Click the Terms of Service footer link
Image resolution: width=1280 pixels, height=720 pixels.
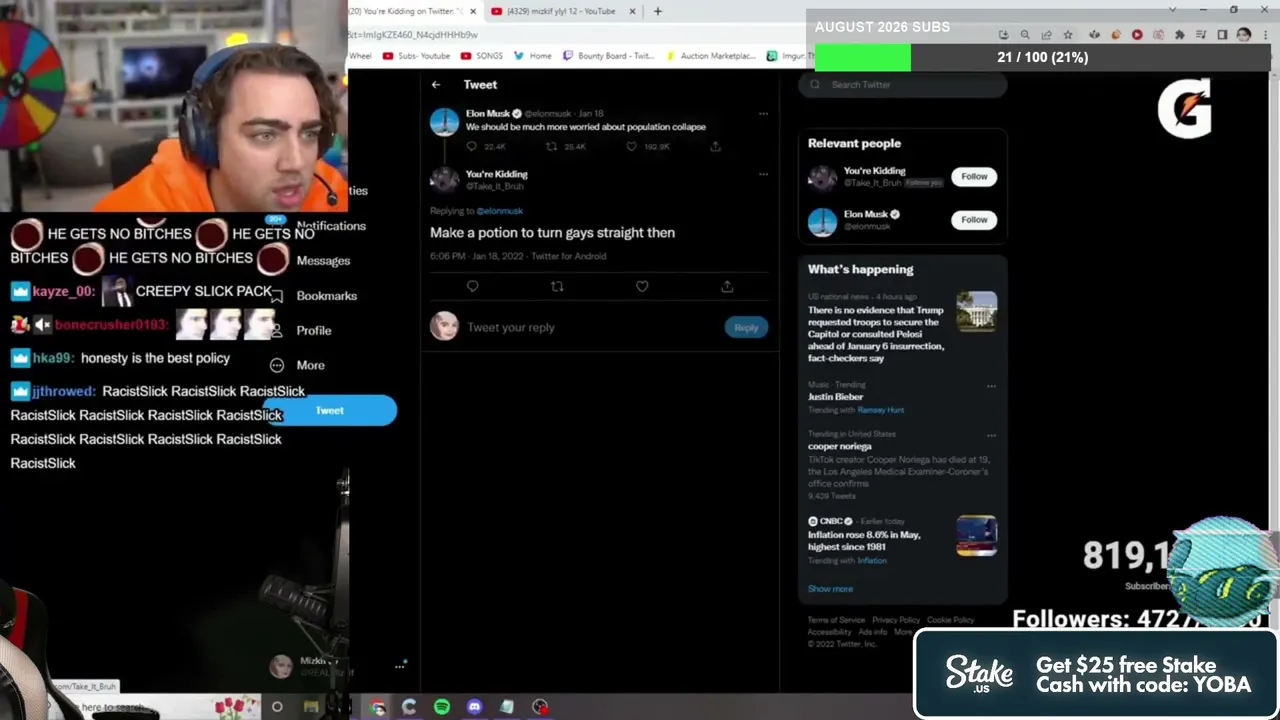[837, 620]
